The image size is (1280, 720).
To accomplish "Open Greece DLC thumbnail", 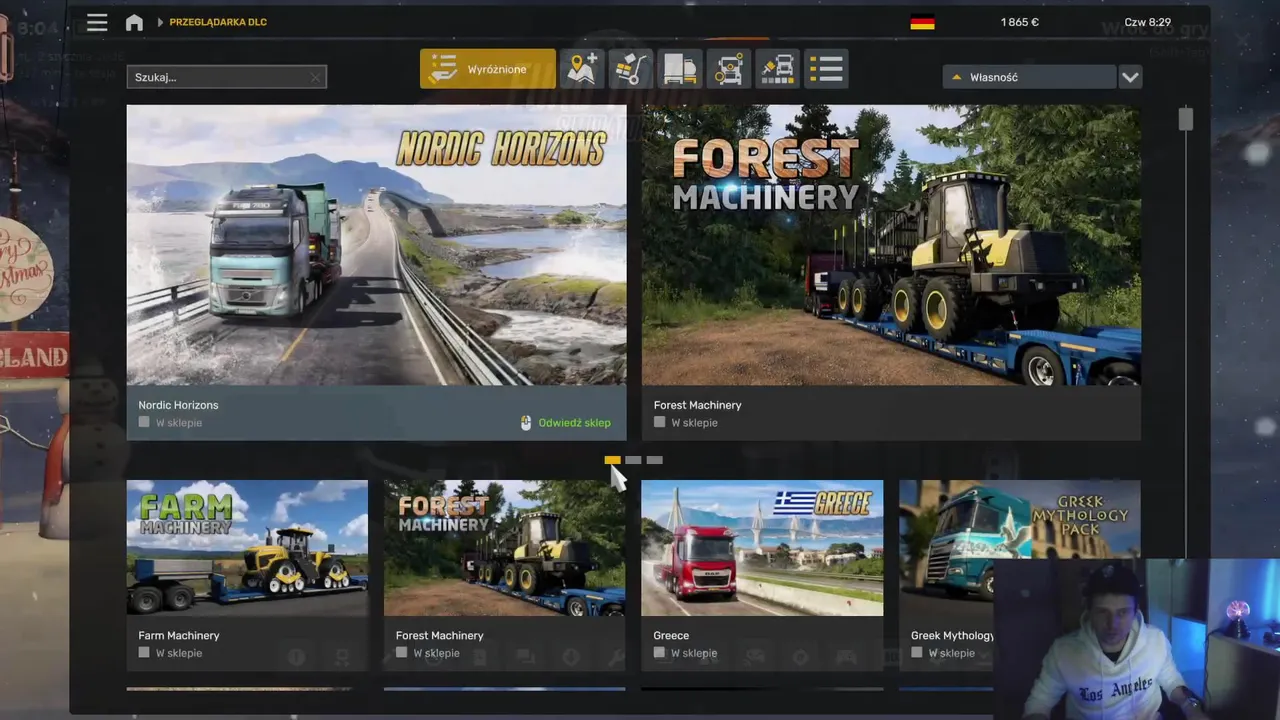I will coord(762,548).
